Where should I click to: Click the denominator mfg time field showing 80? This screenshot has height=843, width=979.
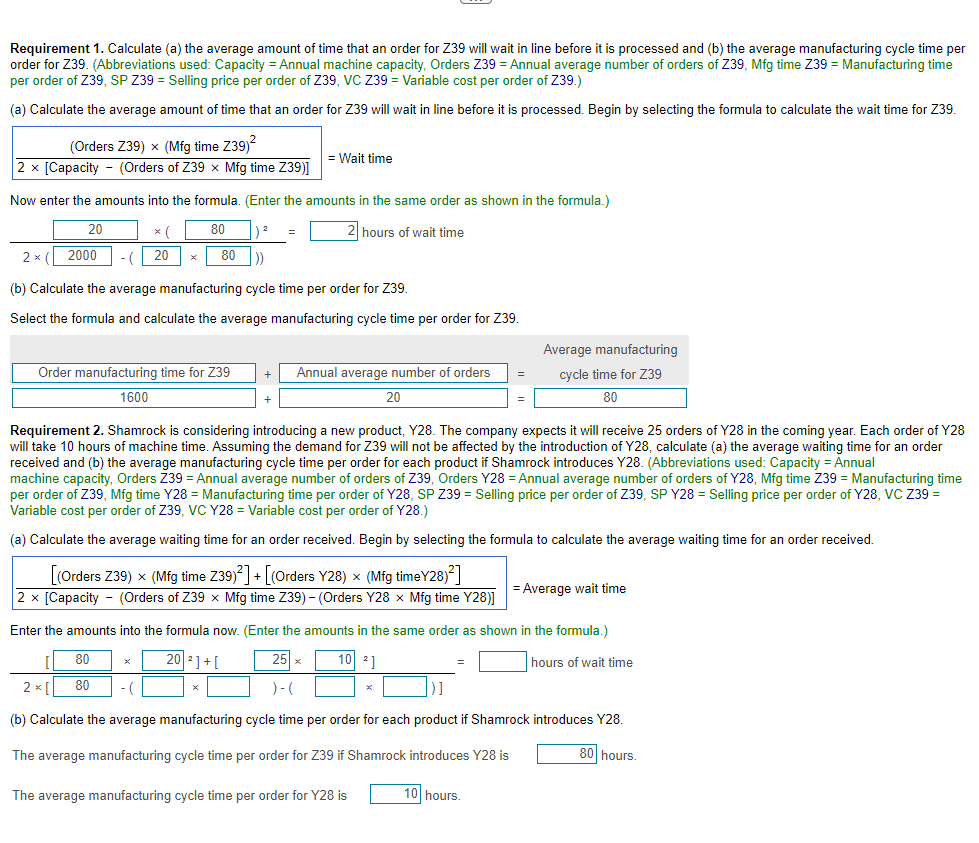pos(228,255)
